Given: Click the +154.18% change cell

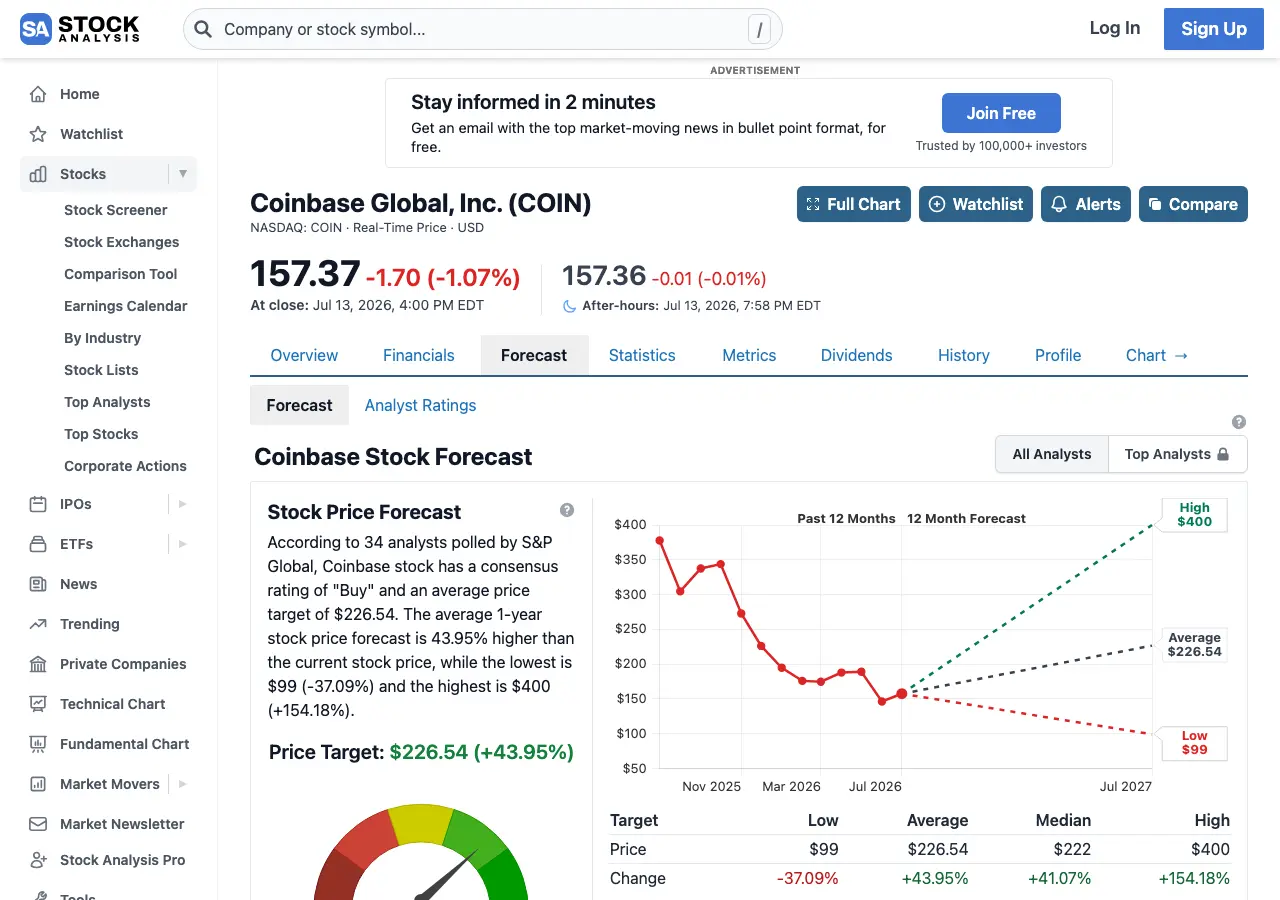Looking at the screenshot, I should tap(1194, 878).
